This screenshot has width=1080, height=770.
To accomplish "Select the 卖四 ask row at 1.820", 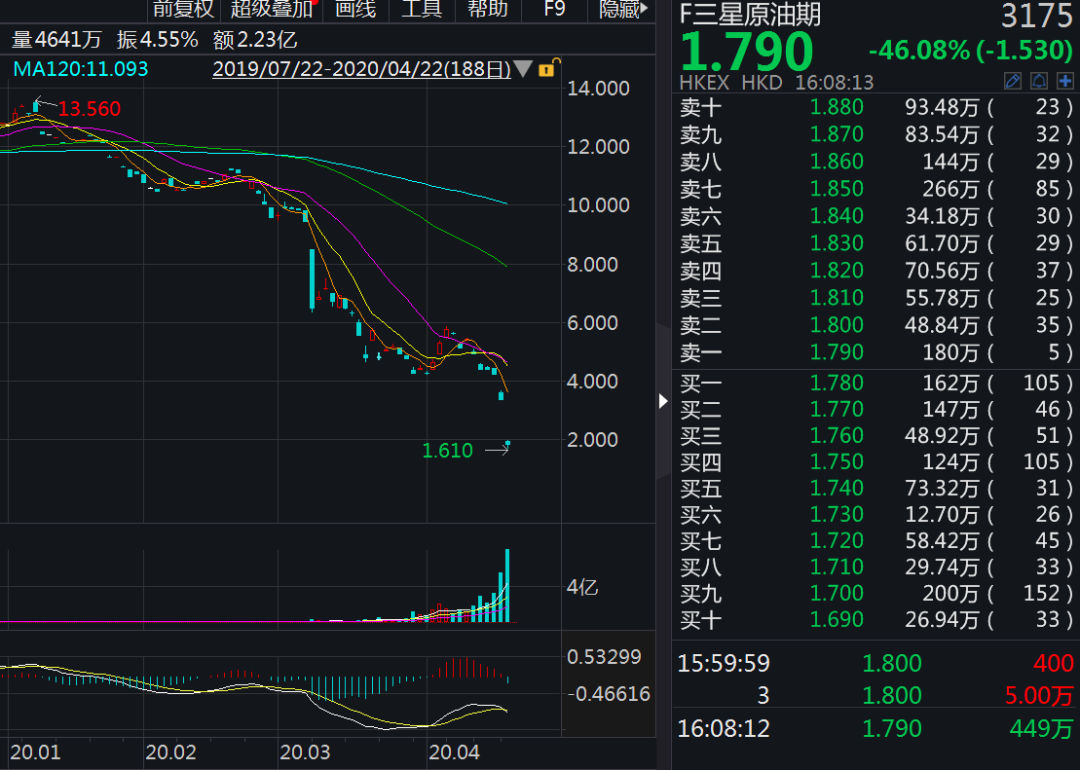I will (875, 271).
